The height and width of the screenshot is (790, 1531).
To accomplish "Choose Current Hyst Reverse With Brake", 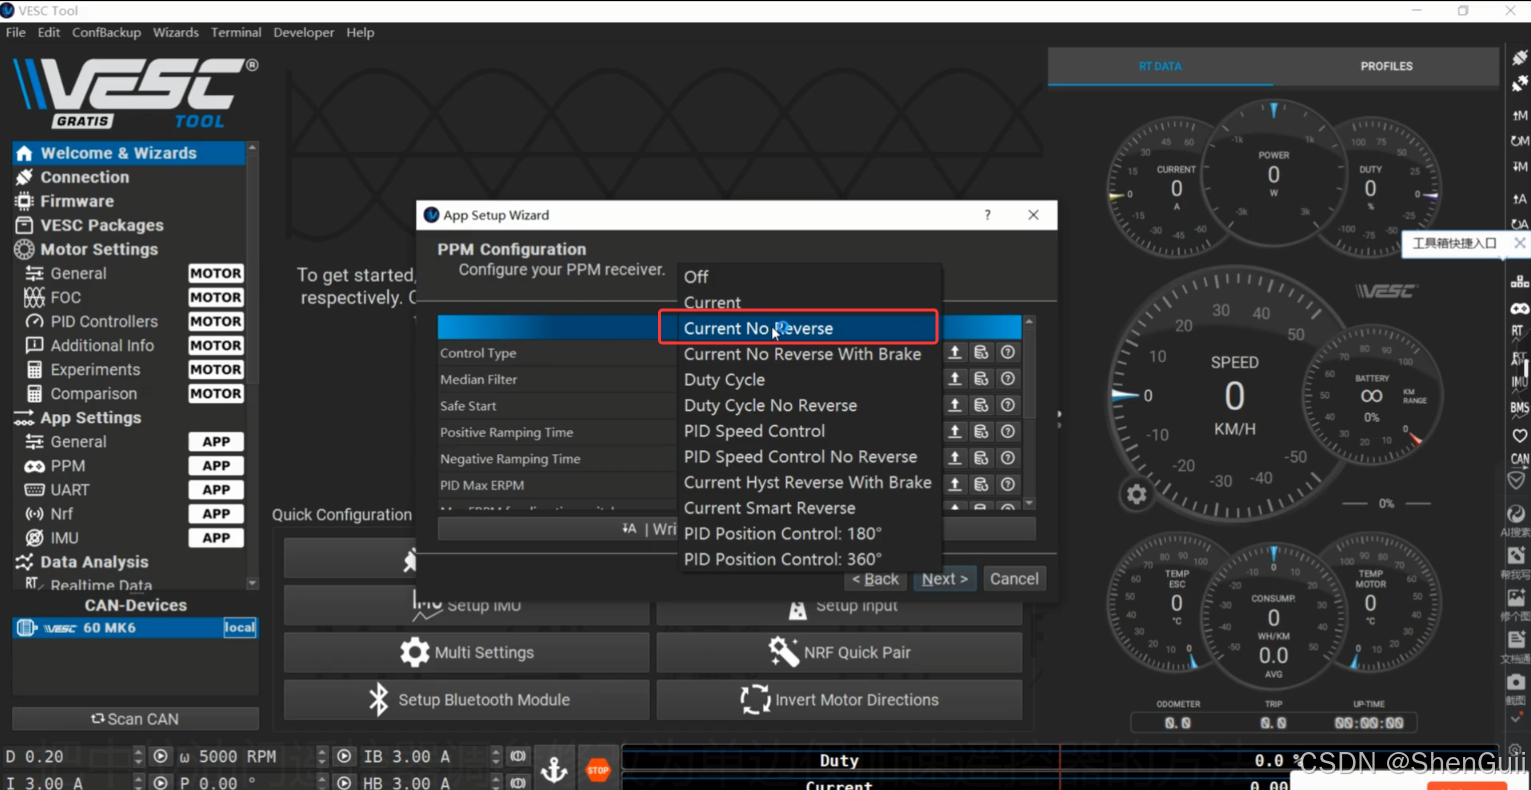I will [x=807, y=482].
